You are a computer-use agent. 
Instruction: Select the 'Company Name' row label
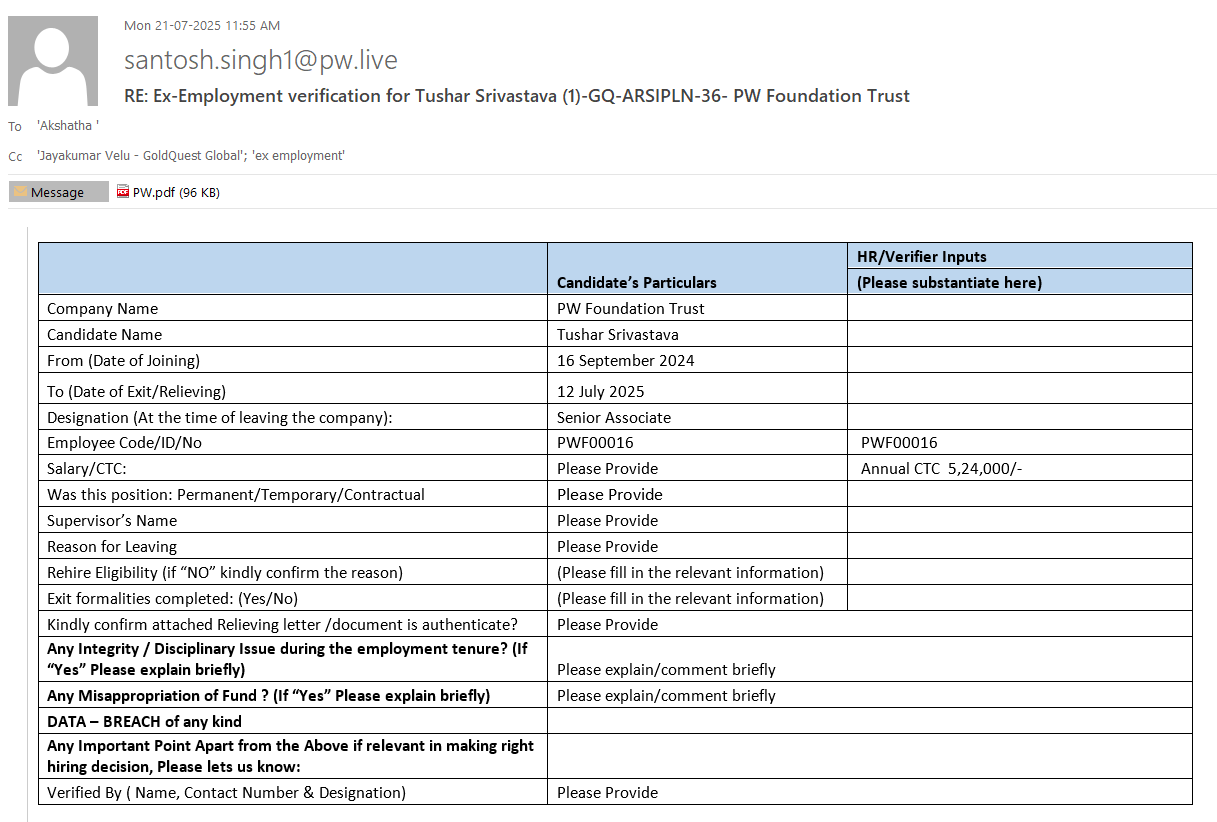coord(103,308)
